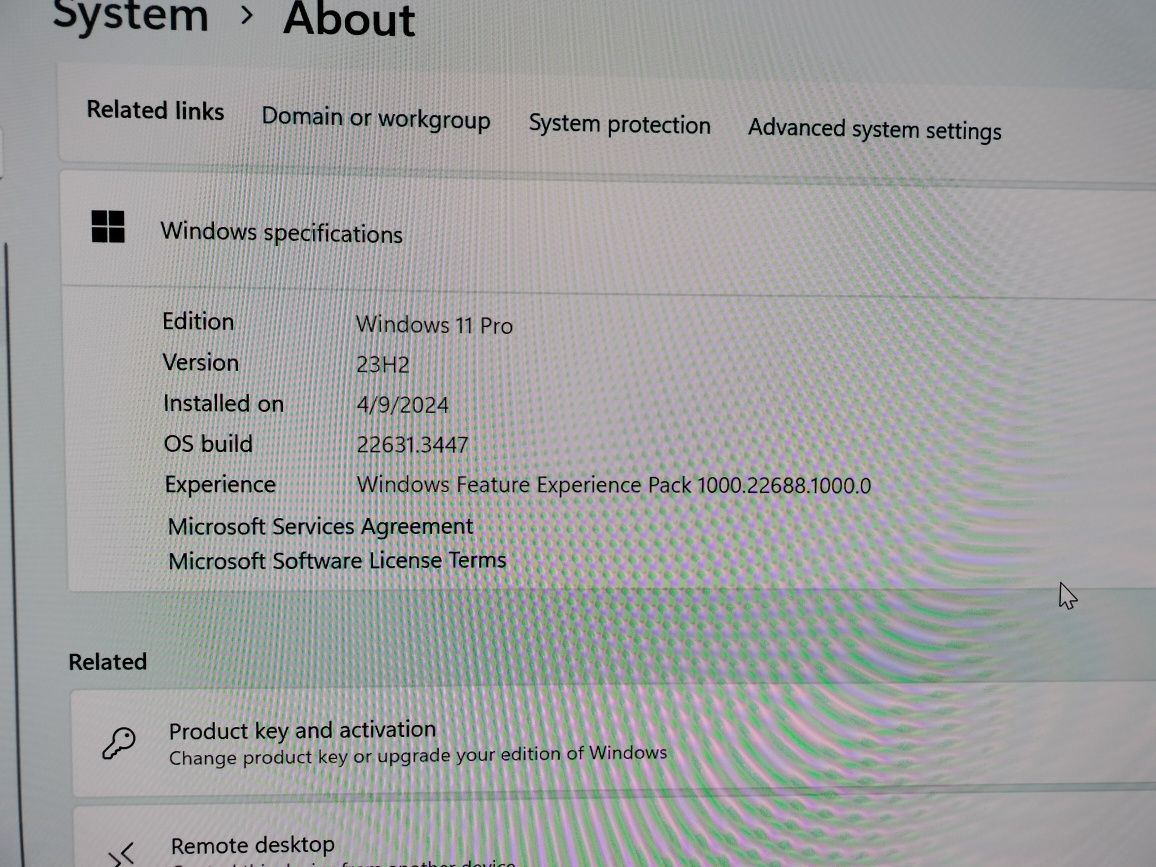Select the version value 23H2
This screenshot has width=1156, height=867.
(383, 364)
